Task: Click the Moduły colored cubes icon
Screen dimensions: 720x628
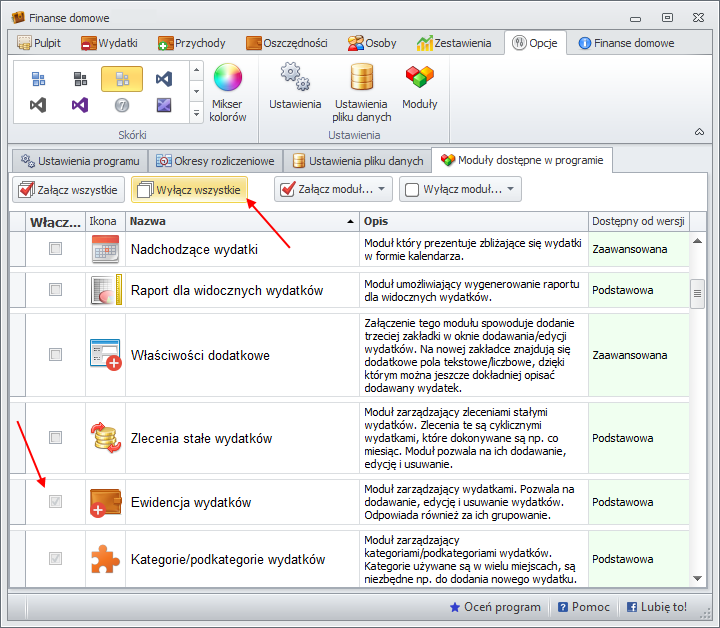Action: [419, 78]
